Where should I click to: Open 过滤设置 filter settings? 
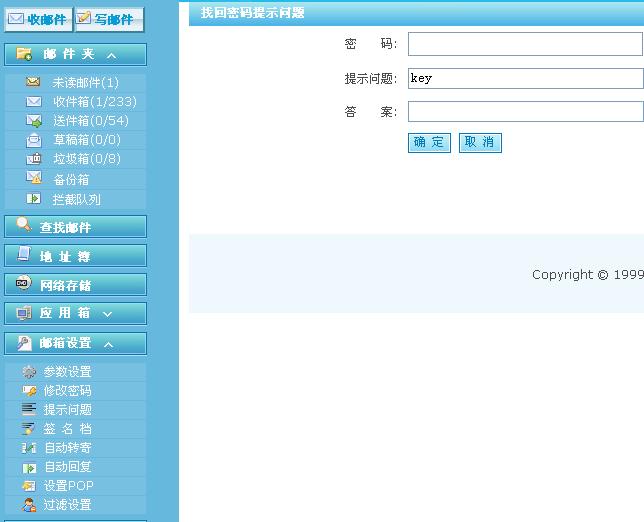click(x=68, y=505)
